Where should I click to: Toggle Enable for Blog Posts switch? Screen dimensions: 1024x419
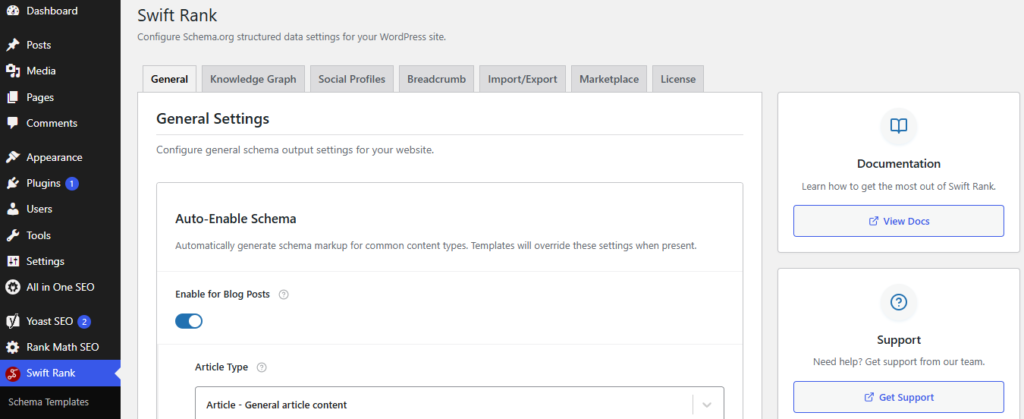189,321
